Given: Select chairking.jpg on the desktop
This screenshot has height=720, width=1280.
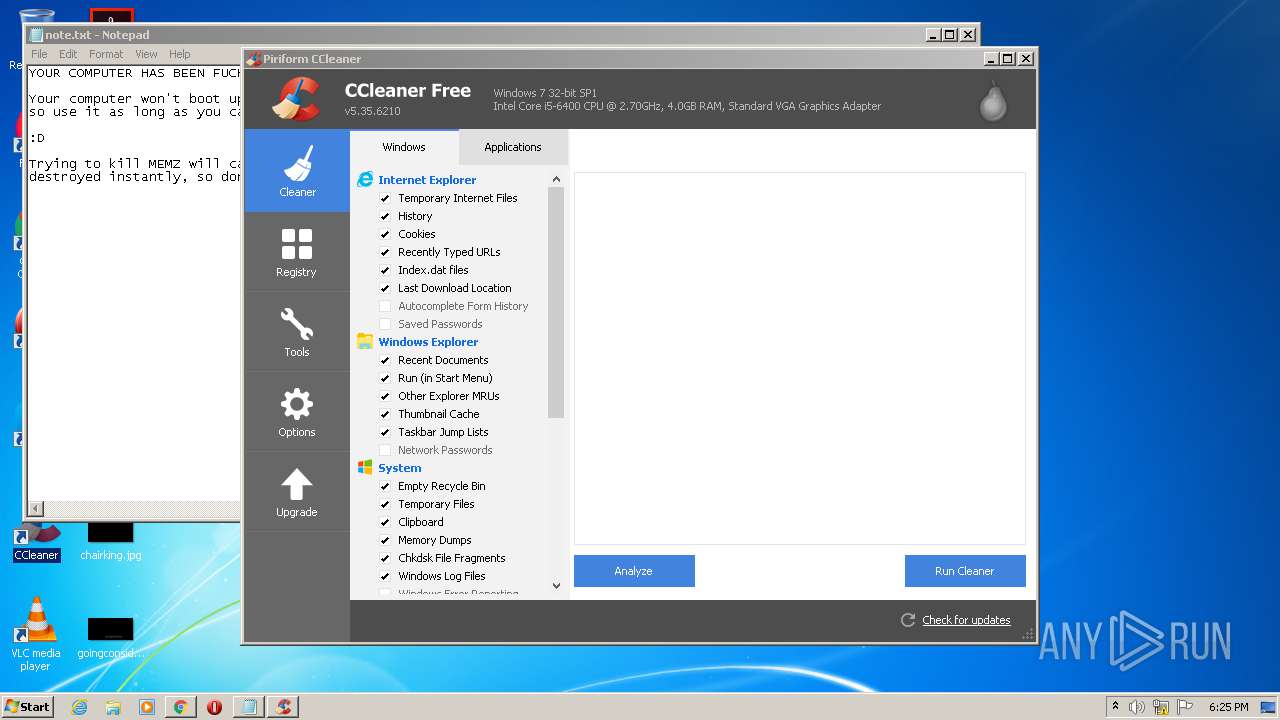Looking at the screenshot, I should tap(110, 539).
